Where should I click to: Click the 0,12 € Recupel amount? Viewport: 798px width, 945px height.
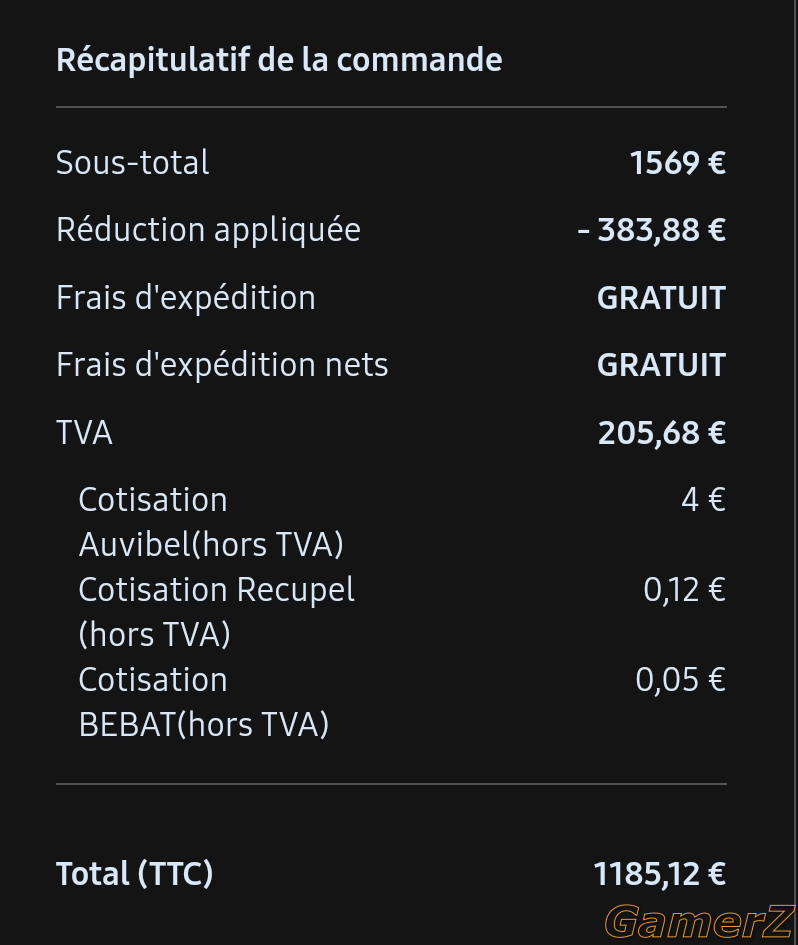pyautogui.click(x=684, y=589)
